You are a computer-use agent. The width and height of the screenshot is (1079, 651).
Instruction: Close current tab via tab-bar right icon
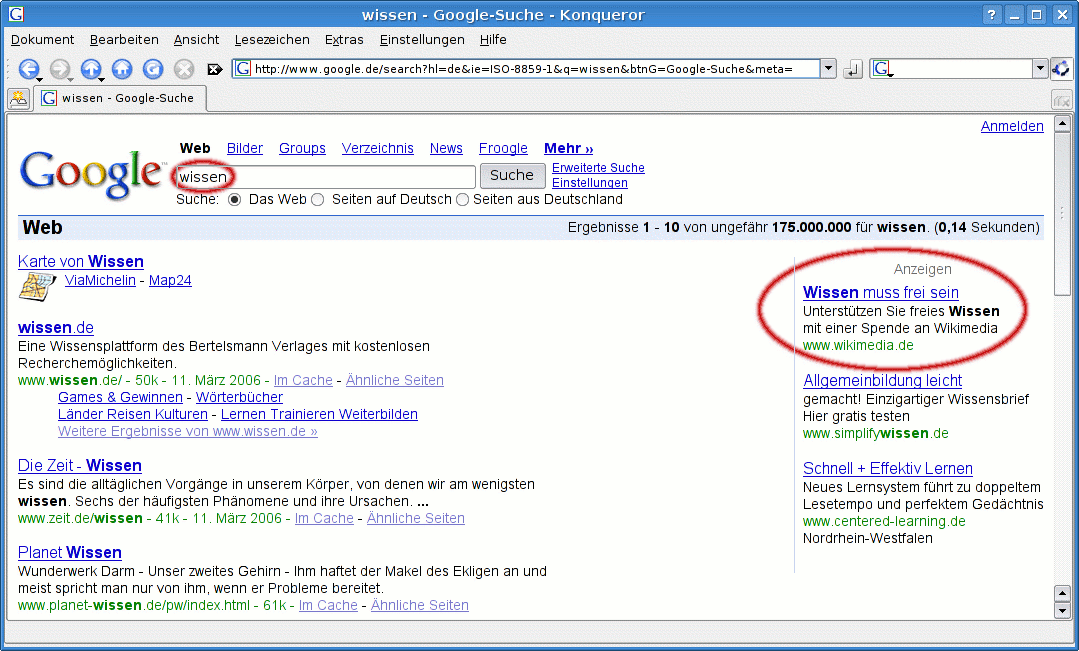pos(1062,101)
